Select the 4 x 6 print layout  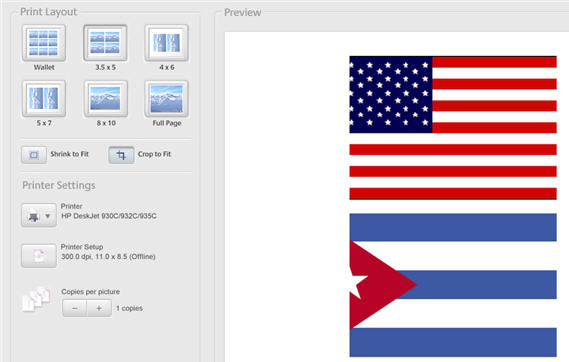coord(167,43)
